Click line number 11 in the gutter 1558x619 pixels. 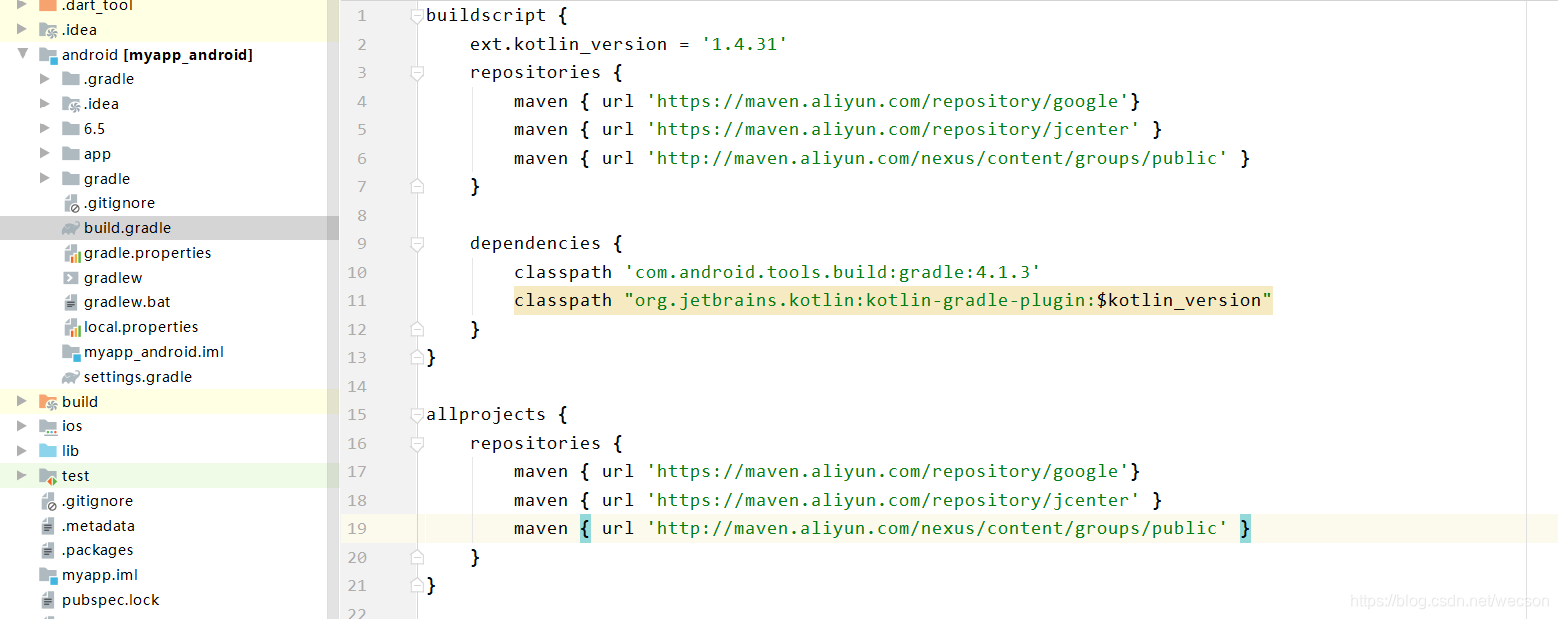click(x=357, y=300)
